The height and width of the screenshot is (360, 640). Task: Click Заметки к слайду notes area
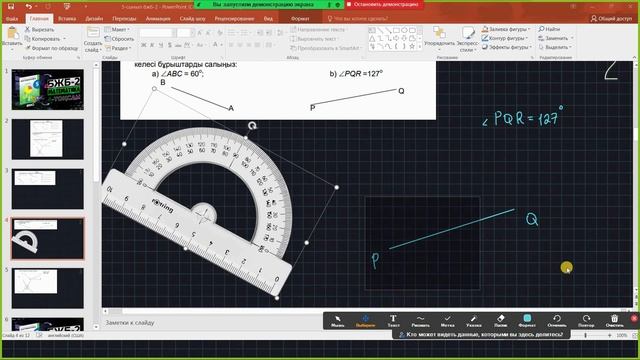(x=130, y=322)
